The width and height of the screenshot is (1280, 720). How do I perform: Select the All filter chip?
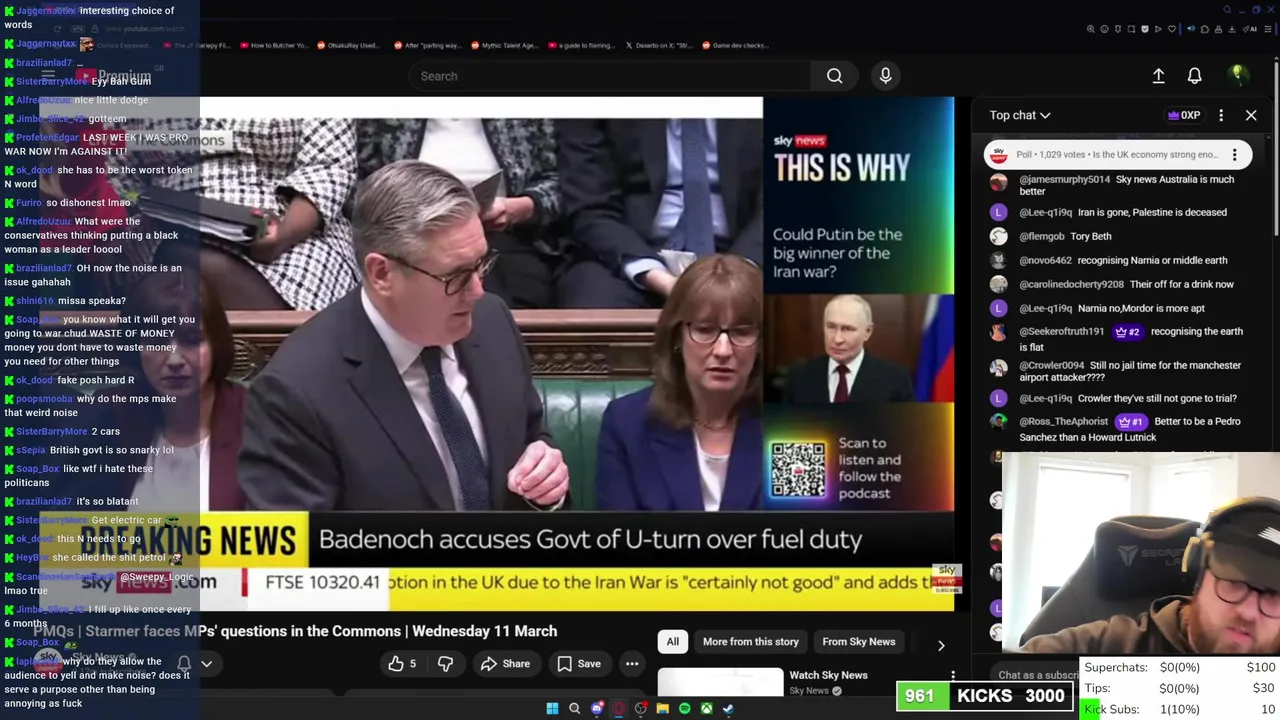673,642
